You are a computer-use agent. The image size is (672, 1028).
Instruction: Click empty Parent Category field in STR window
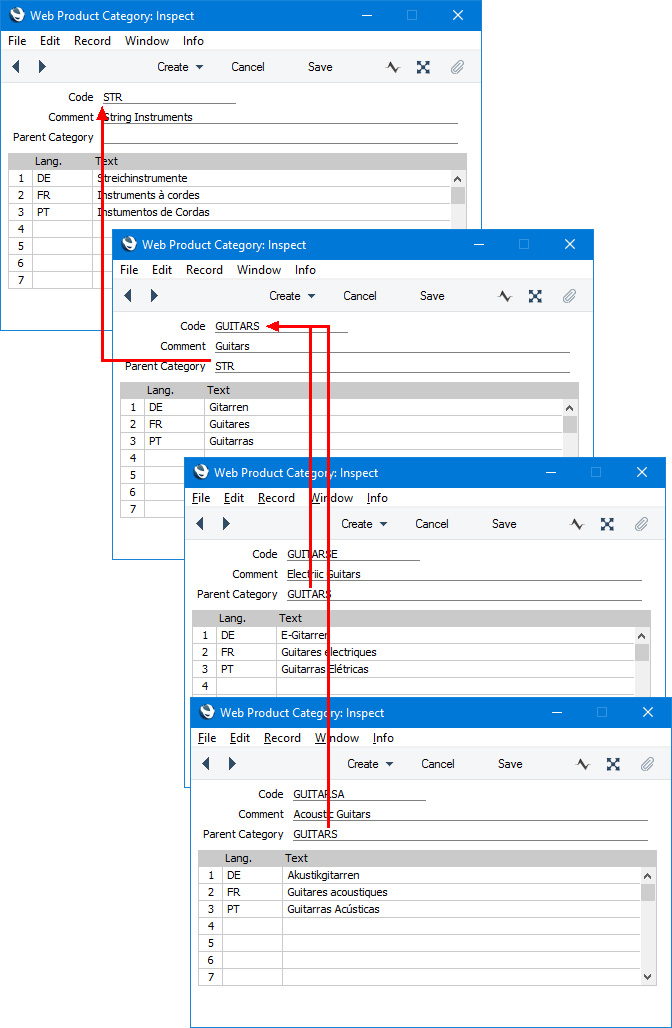(x=280, y=137)
